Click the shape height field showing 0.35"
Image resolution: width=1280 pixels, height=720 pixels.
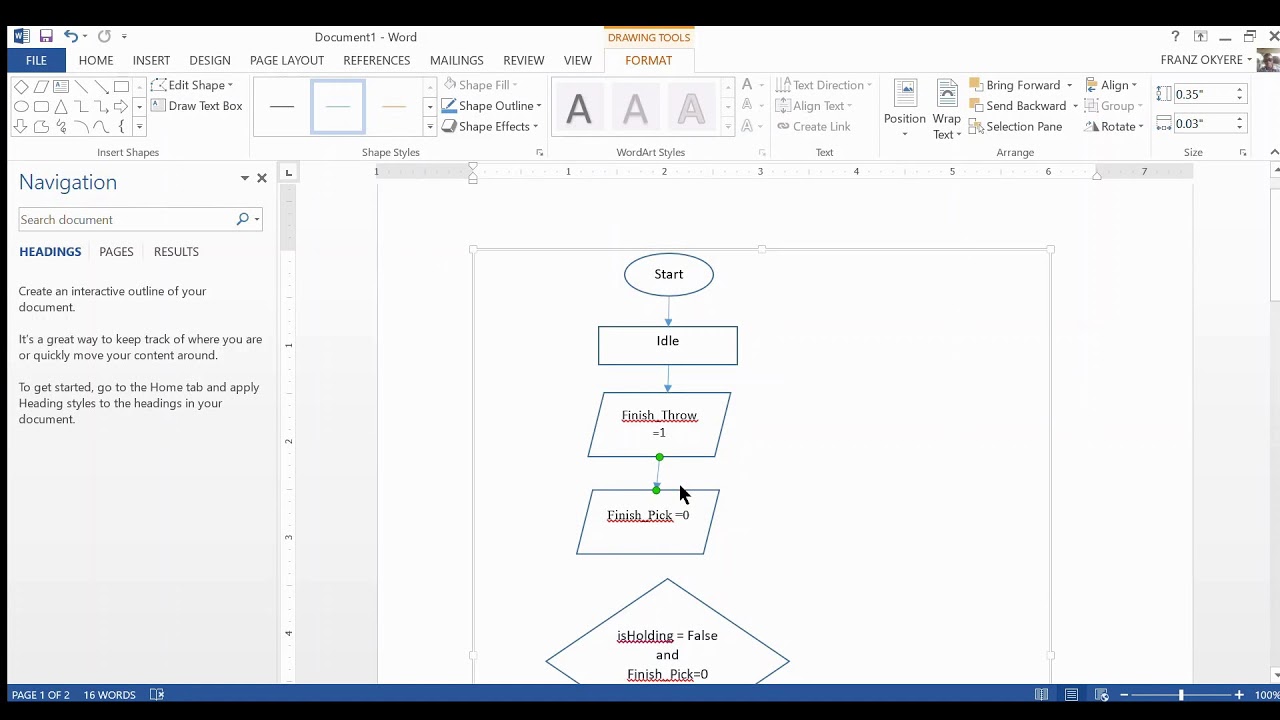tap(1203, 94)
